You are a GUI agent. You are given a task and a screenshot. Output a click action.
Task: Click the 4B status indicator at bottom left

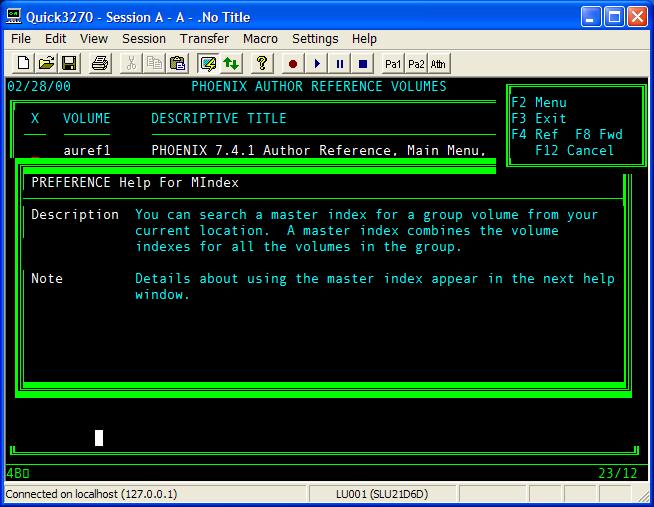[18, 473]
